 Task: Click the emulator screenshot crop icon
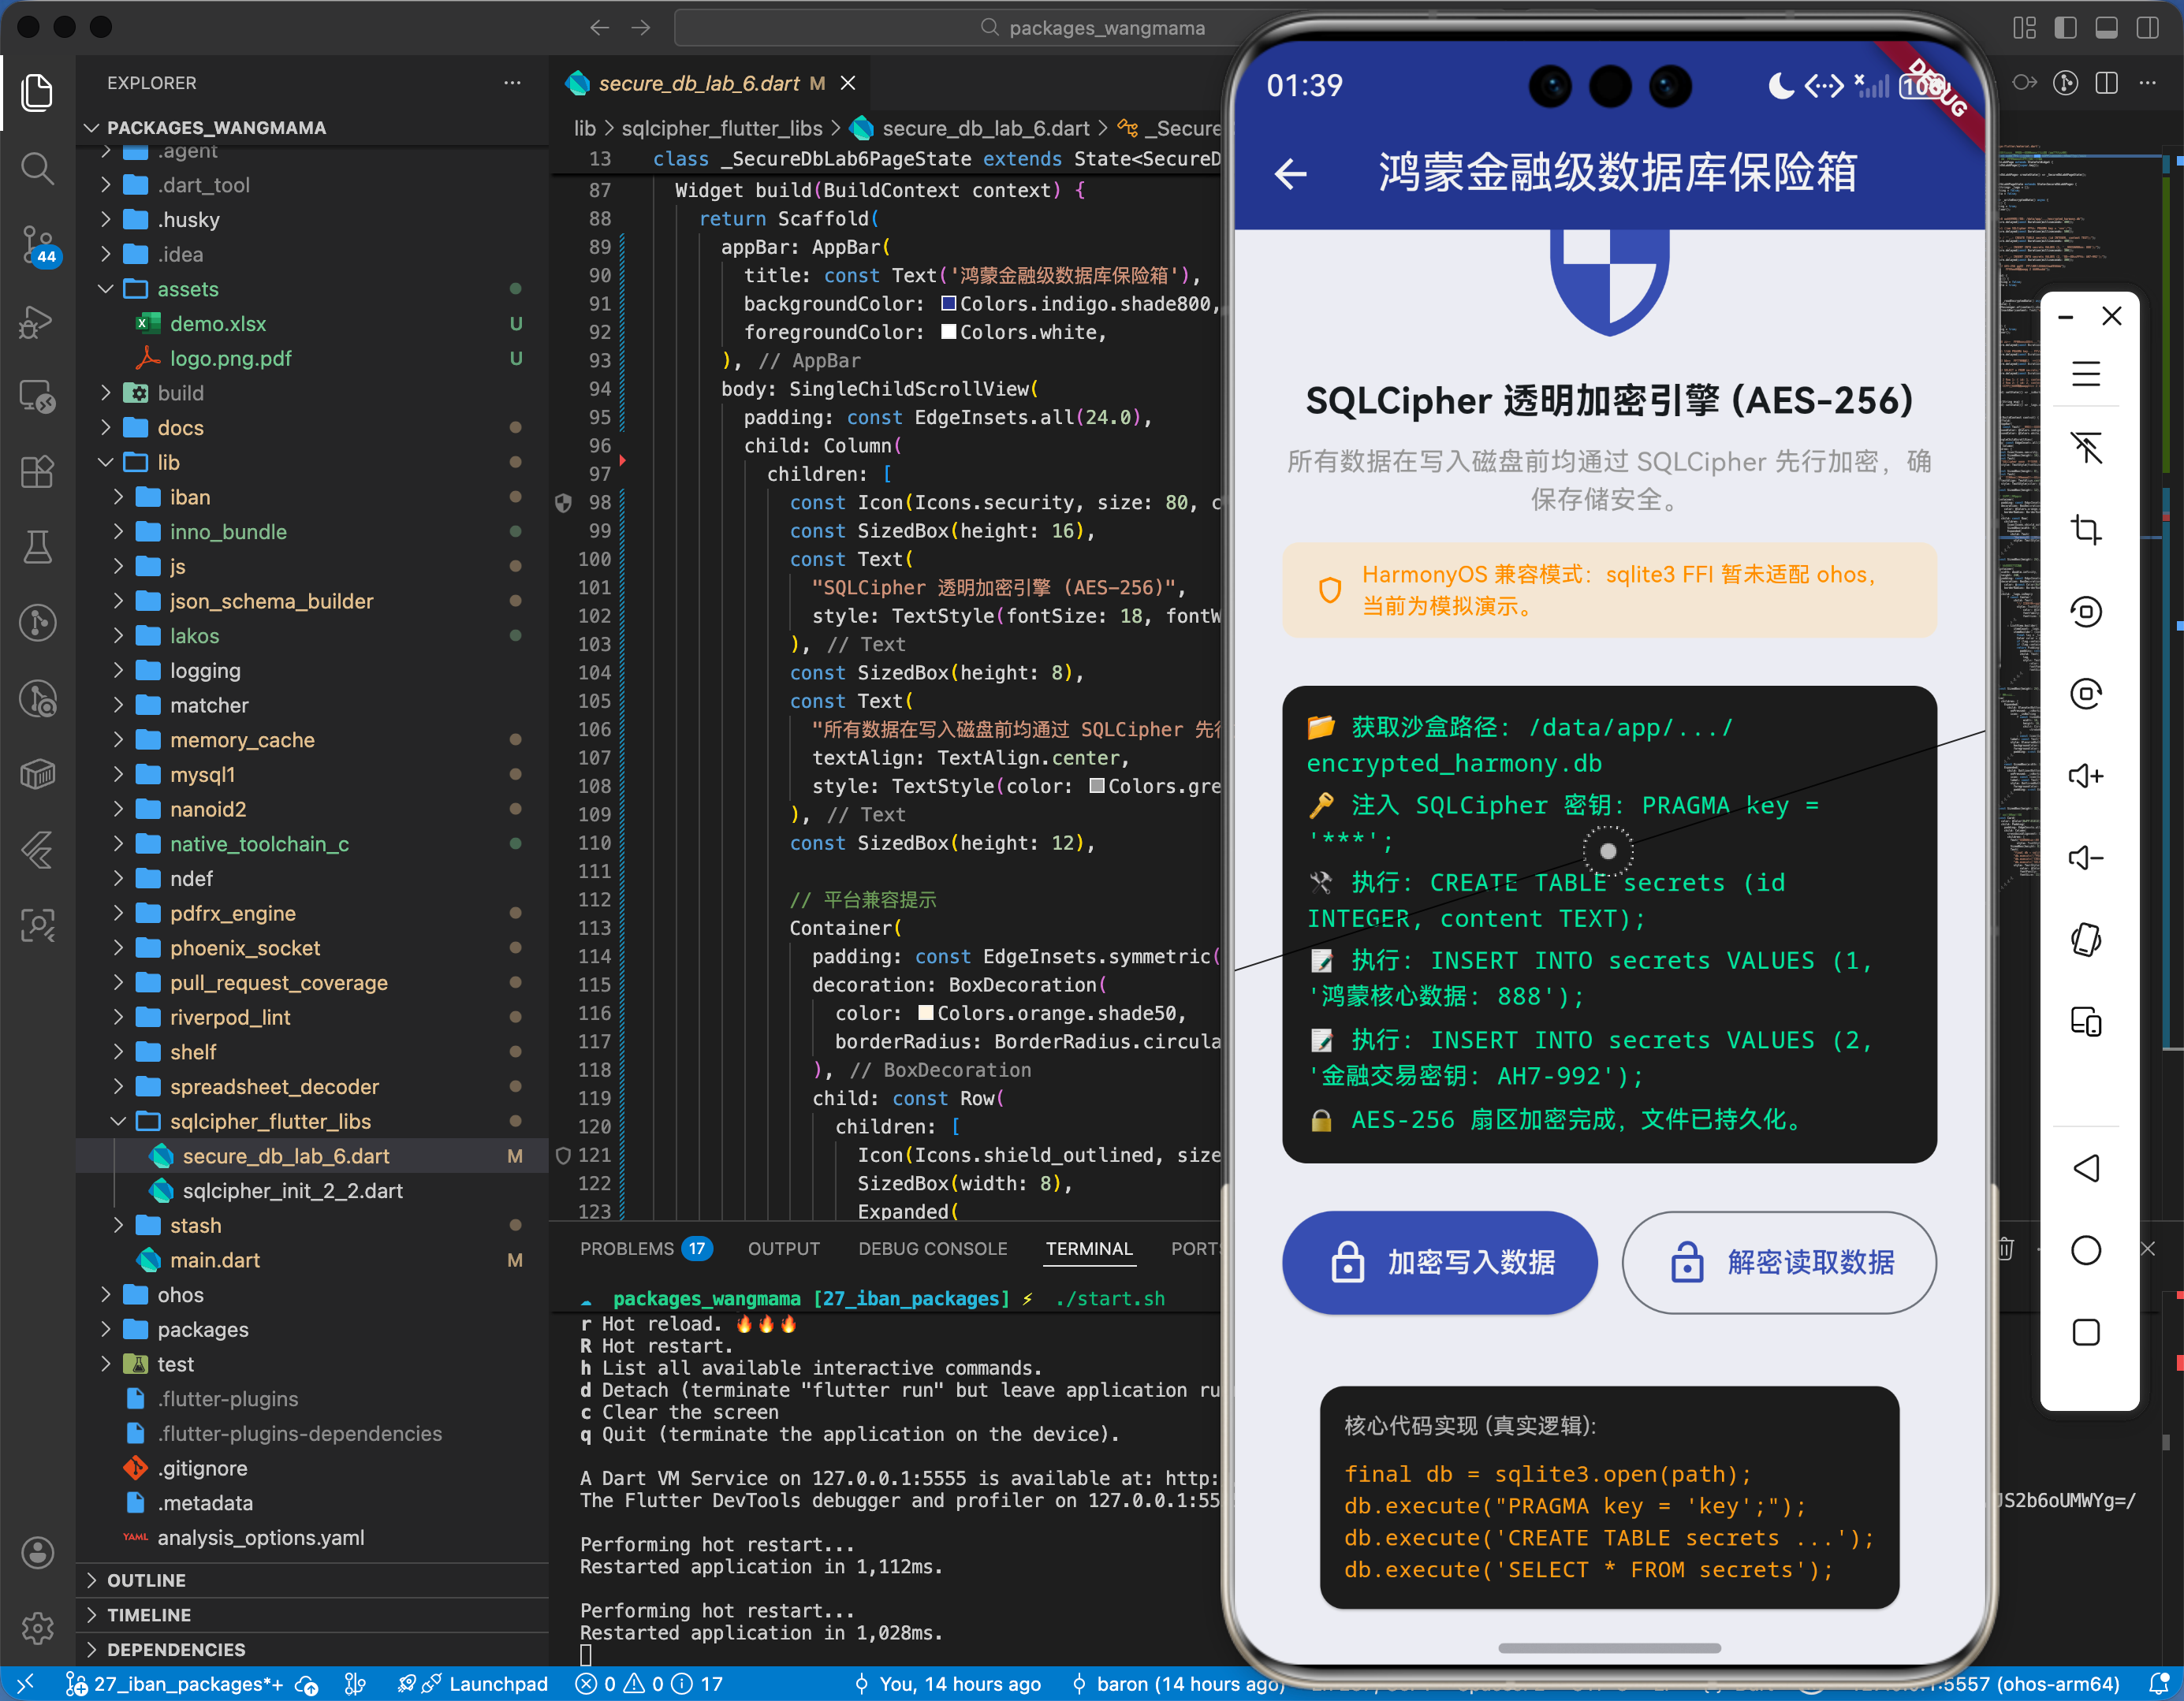pos(2086,529)
